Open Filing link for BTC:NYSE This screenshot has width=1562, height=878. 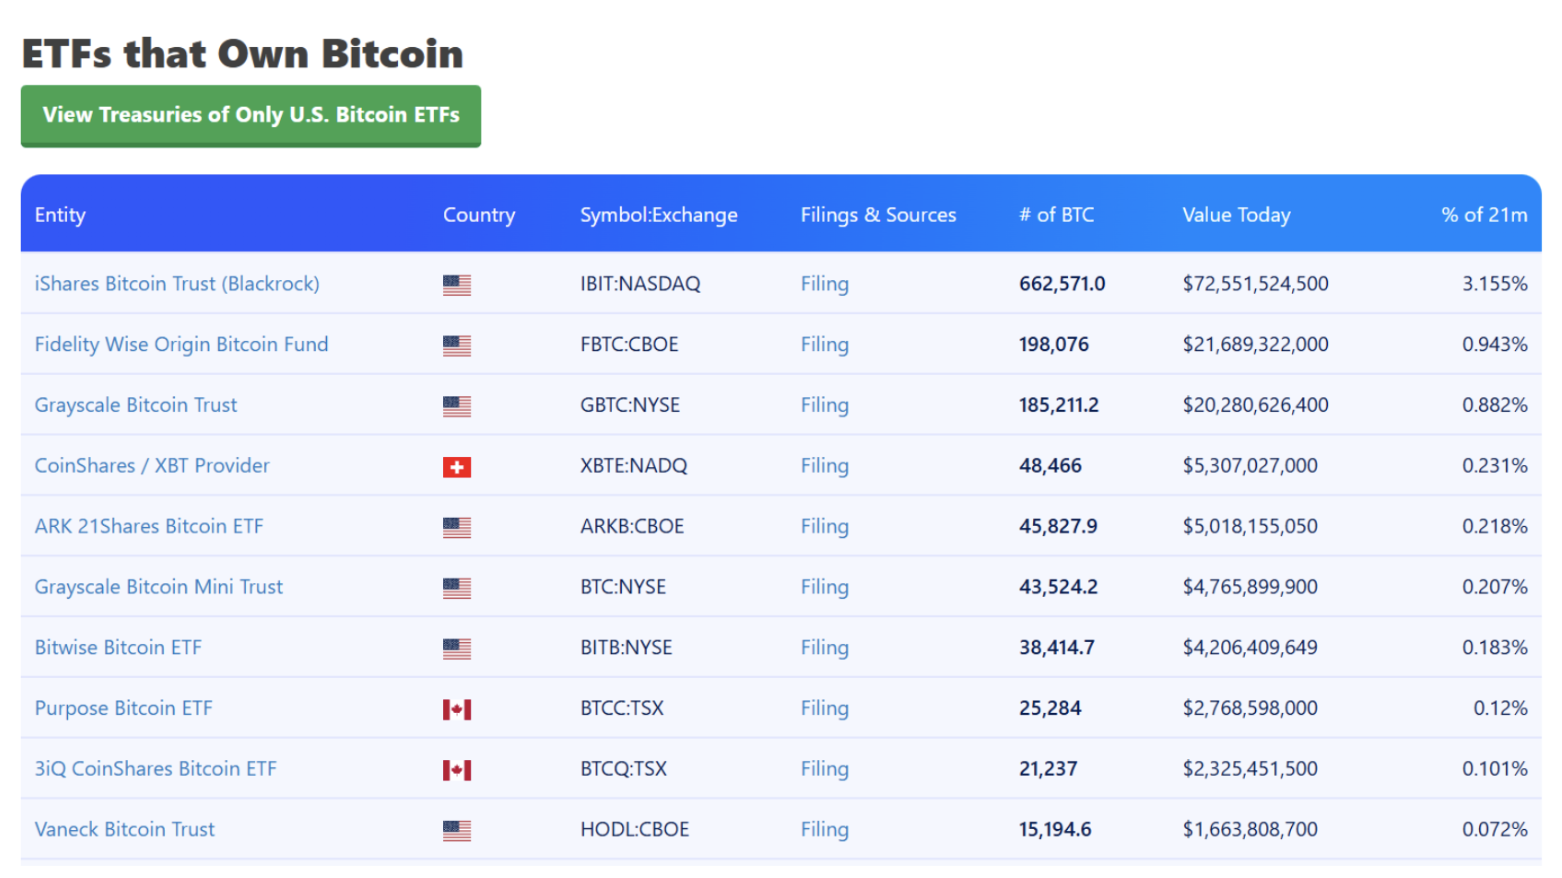[x=825, y=587]
